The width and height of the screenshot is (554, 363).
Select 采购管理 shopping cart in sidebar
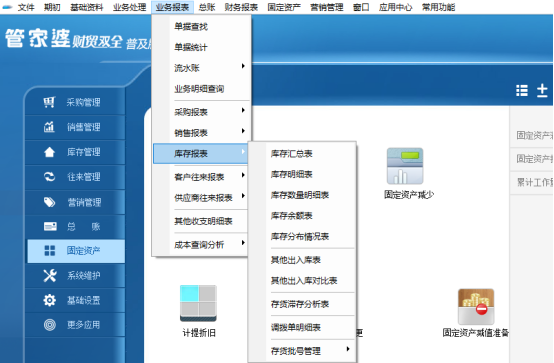75,103
